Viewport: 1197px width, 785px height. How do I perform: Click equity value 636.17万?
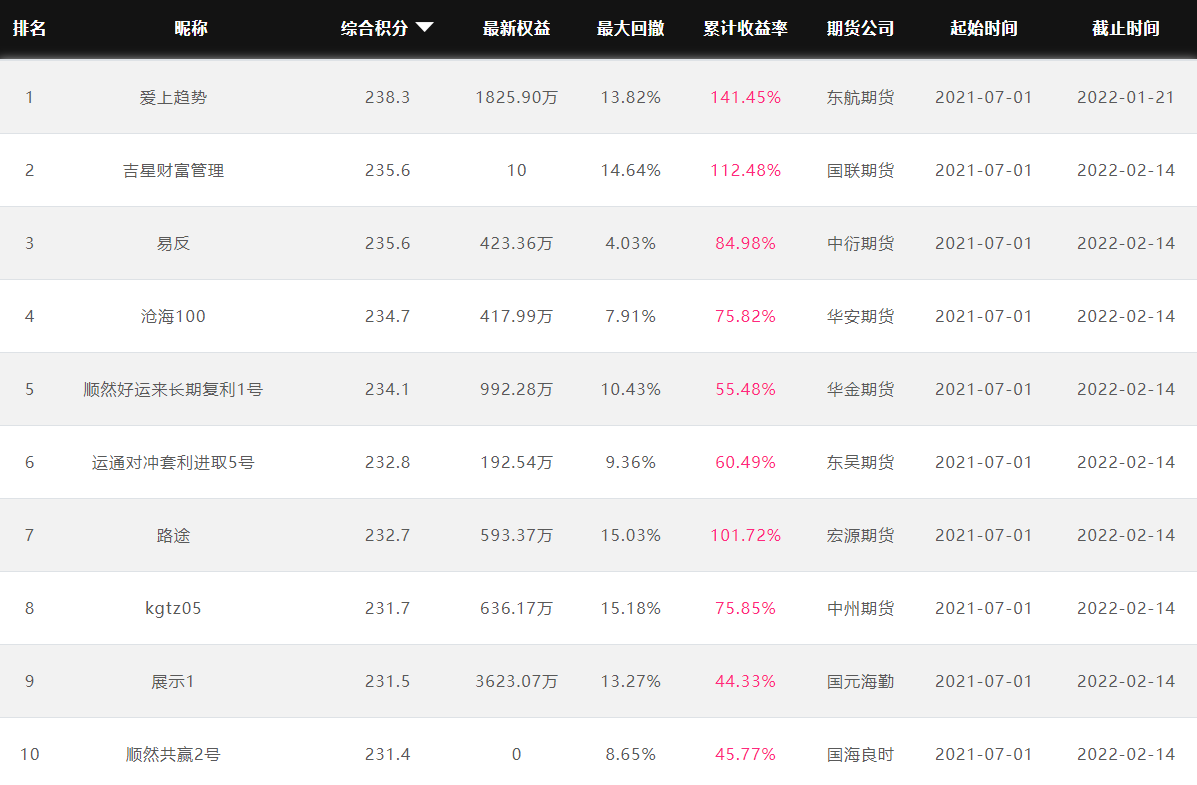click(517, 609)
